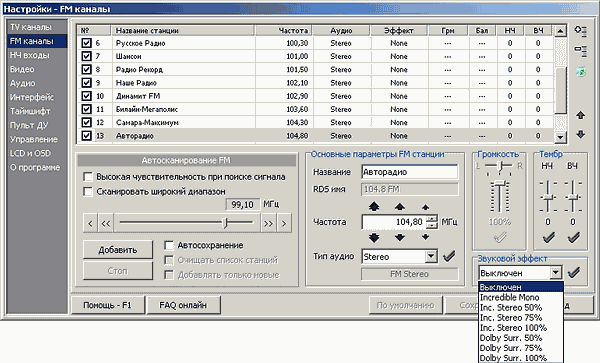The image size is (600, 363).
Task: Choose Inc. Stereo 75% effect
Action: [x=521, y=317]
